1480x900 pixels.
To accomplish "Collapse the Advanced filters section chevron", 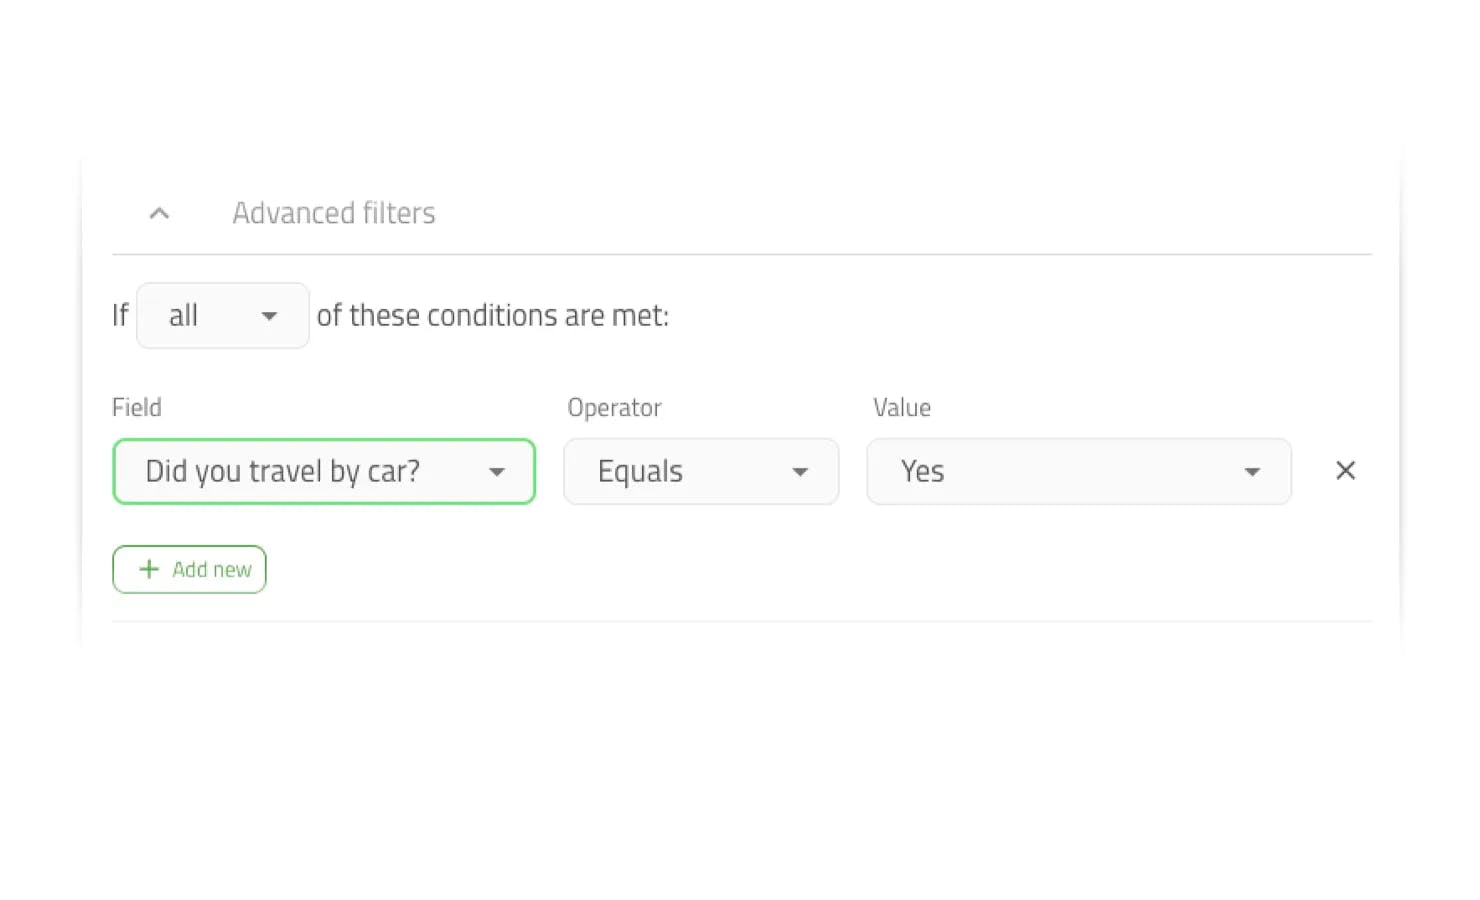I will point(159,213).
